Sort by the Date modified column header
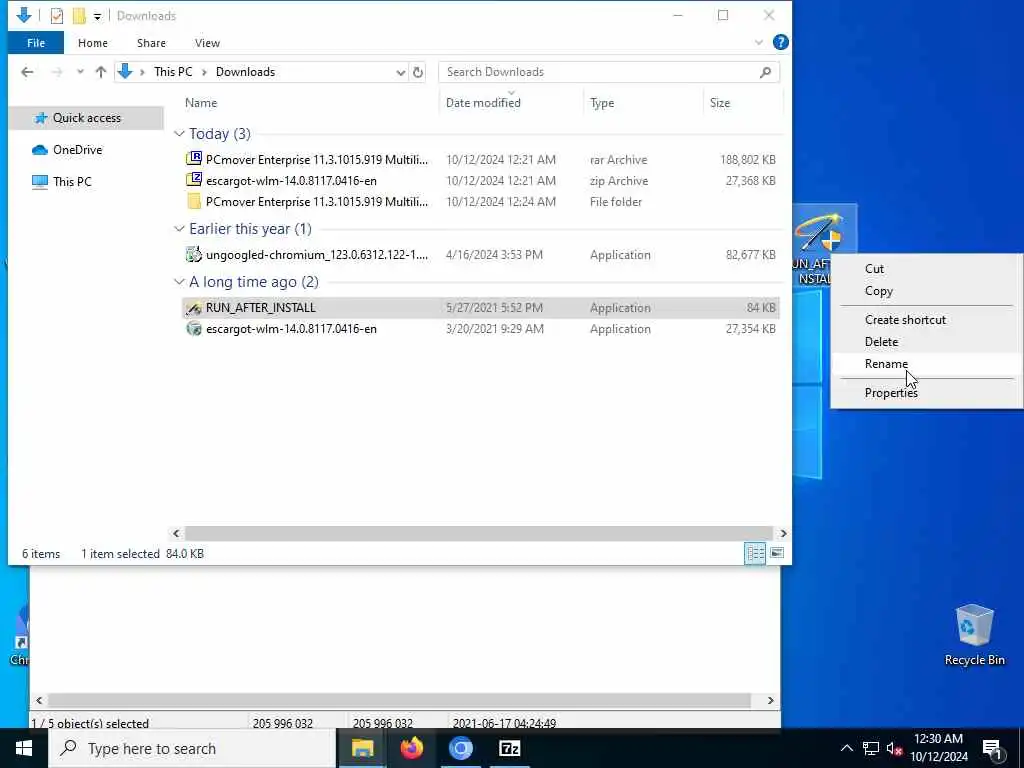 [483, 103]
